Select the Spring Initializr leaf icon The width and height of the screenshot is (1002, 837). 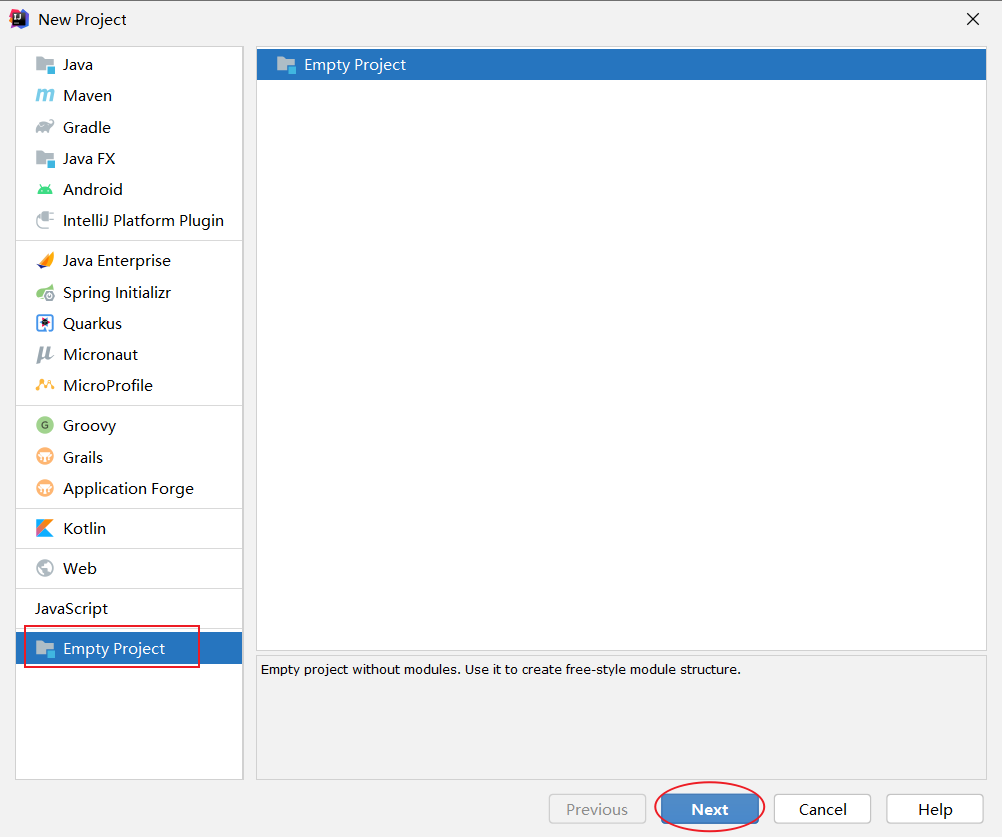[x=46, y=292]
